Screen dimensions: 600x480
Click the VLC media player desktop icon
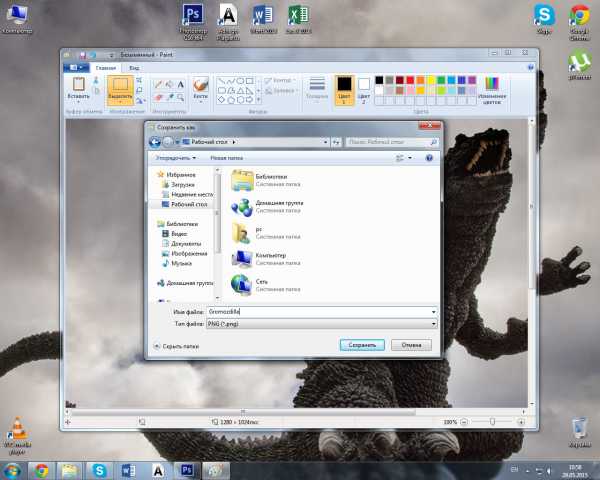click(x=18, y=436)
